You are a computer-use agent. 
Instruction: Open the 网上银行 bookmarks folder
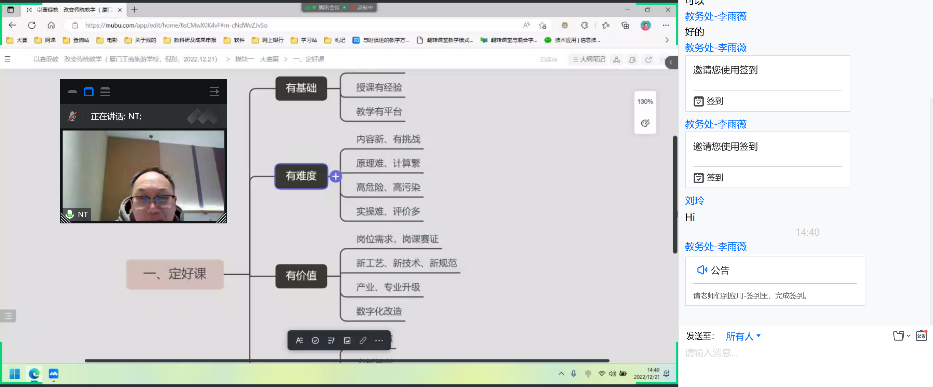[x=268, y=40]
